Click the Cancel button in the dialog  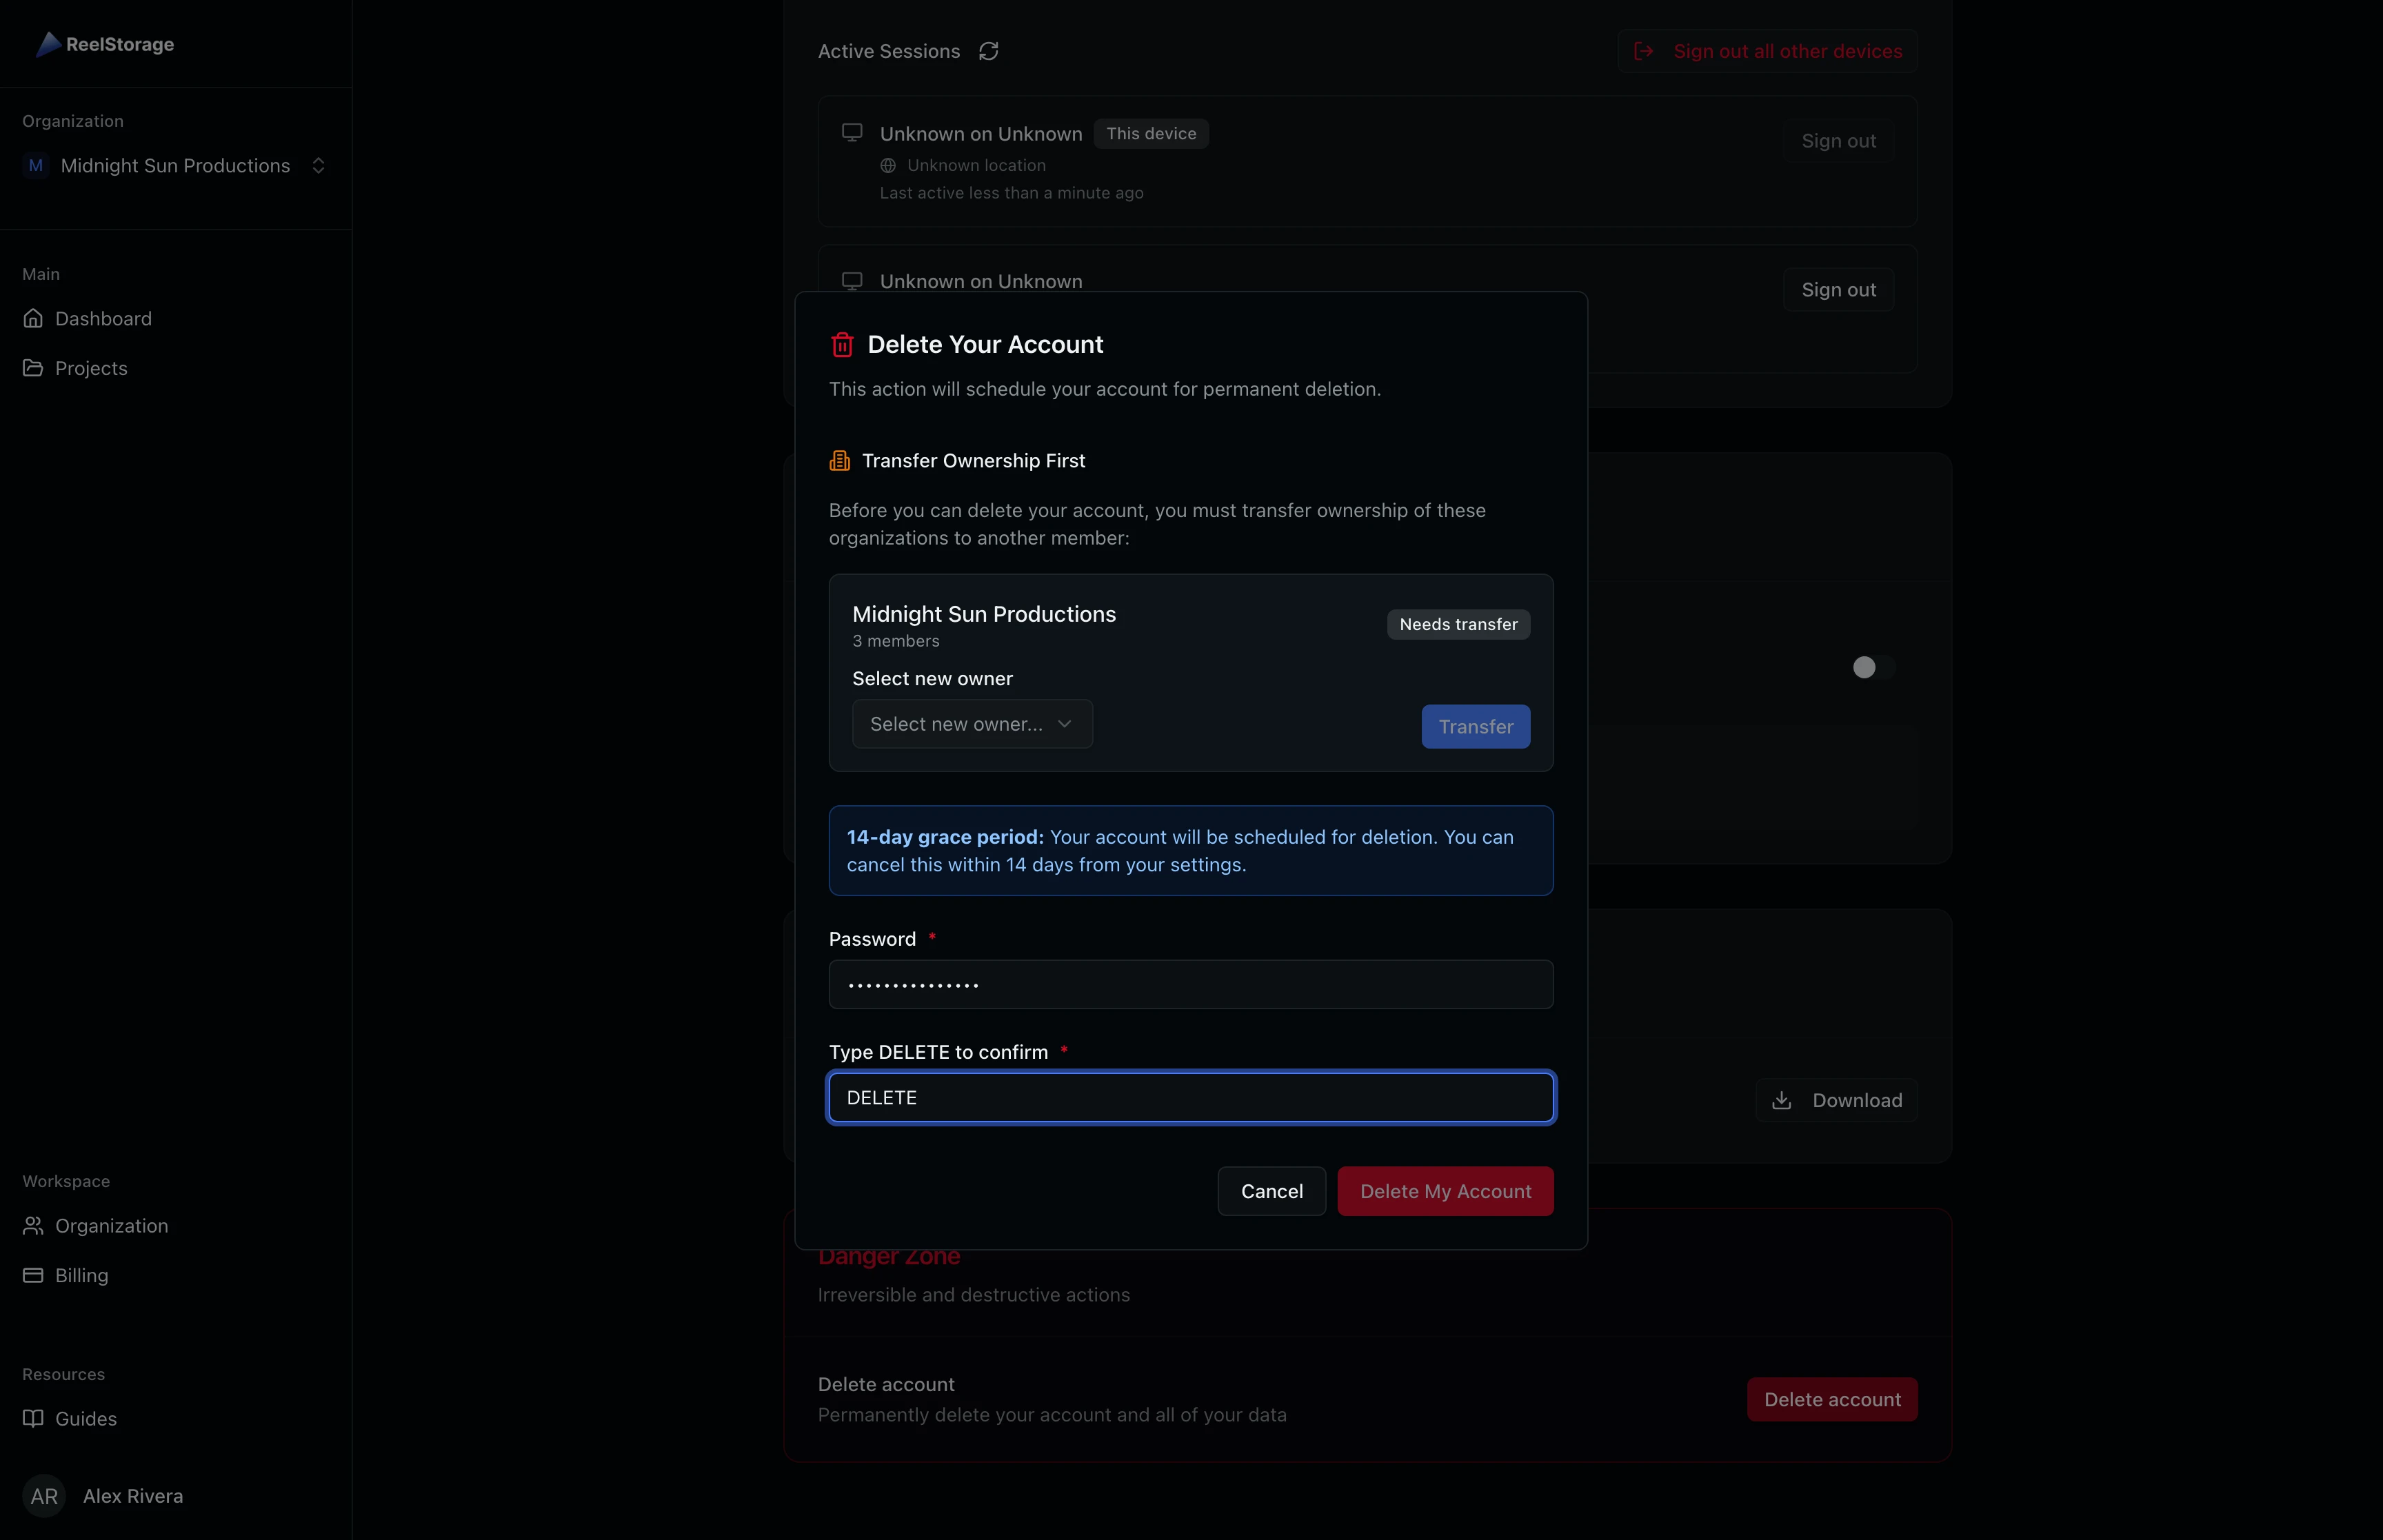coord(1271,1190)
